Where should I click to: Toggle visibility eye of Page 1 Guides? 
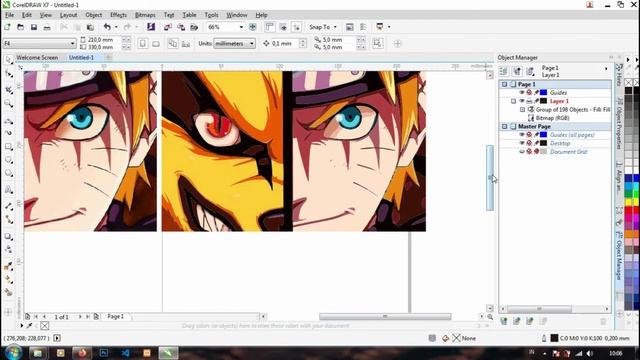tap(522, 92)
